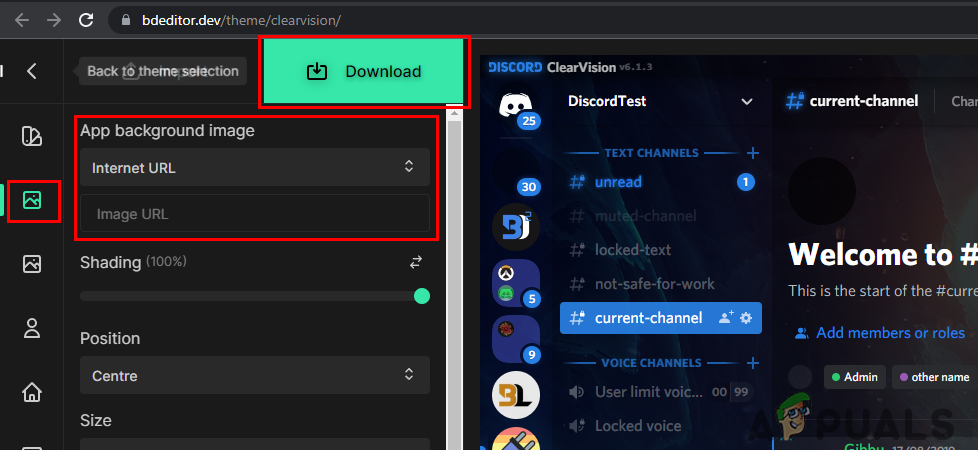The width and height of the screenshot is (978, 450).
Task: Select the highlighted green background image sidebar icon
Action: click(x=32, y=200)
